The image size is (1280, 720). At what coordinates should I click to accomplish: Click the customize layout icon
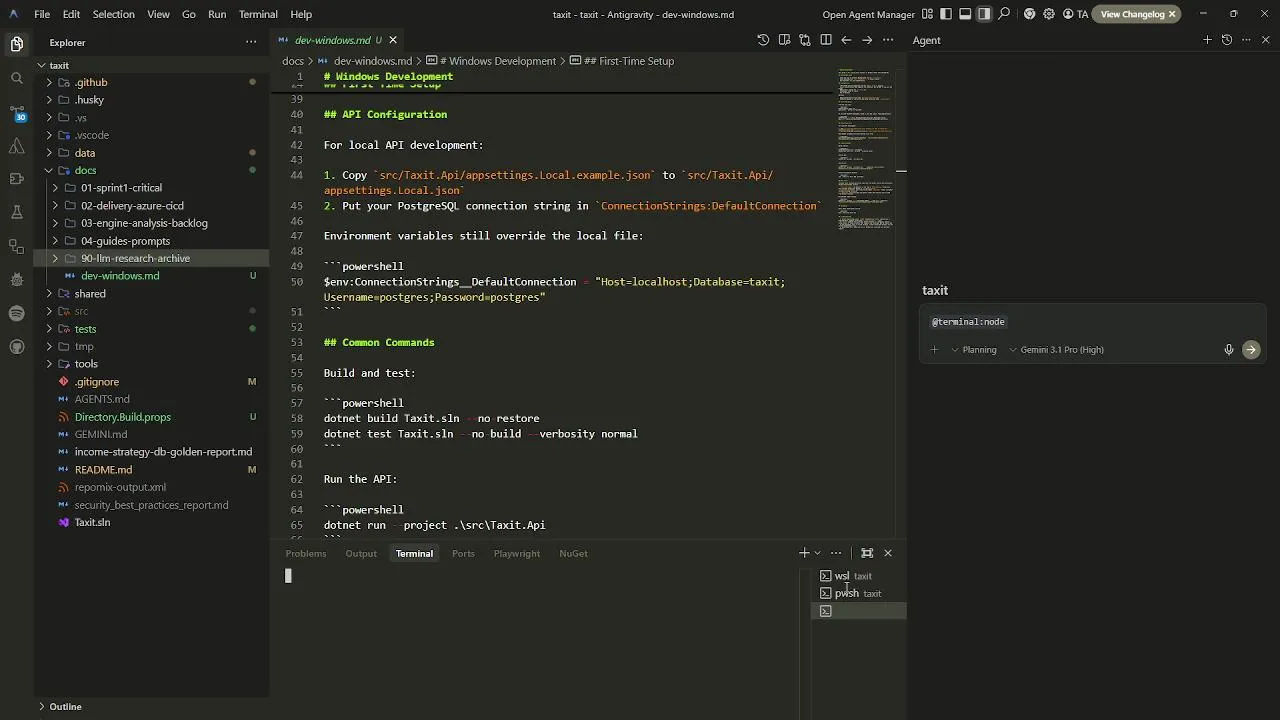point(928,14)
